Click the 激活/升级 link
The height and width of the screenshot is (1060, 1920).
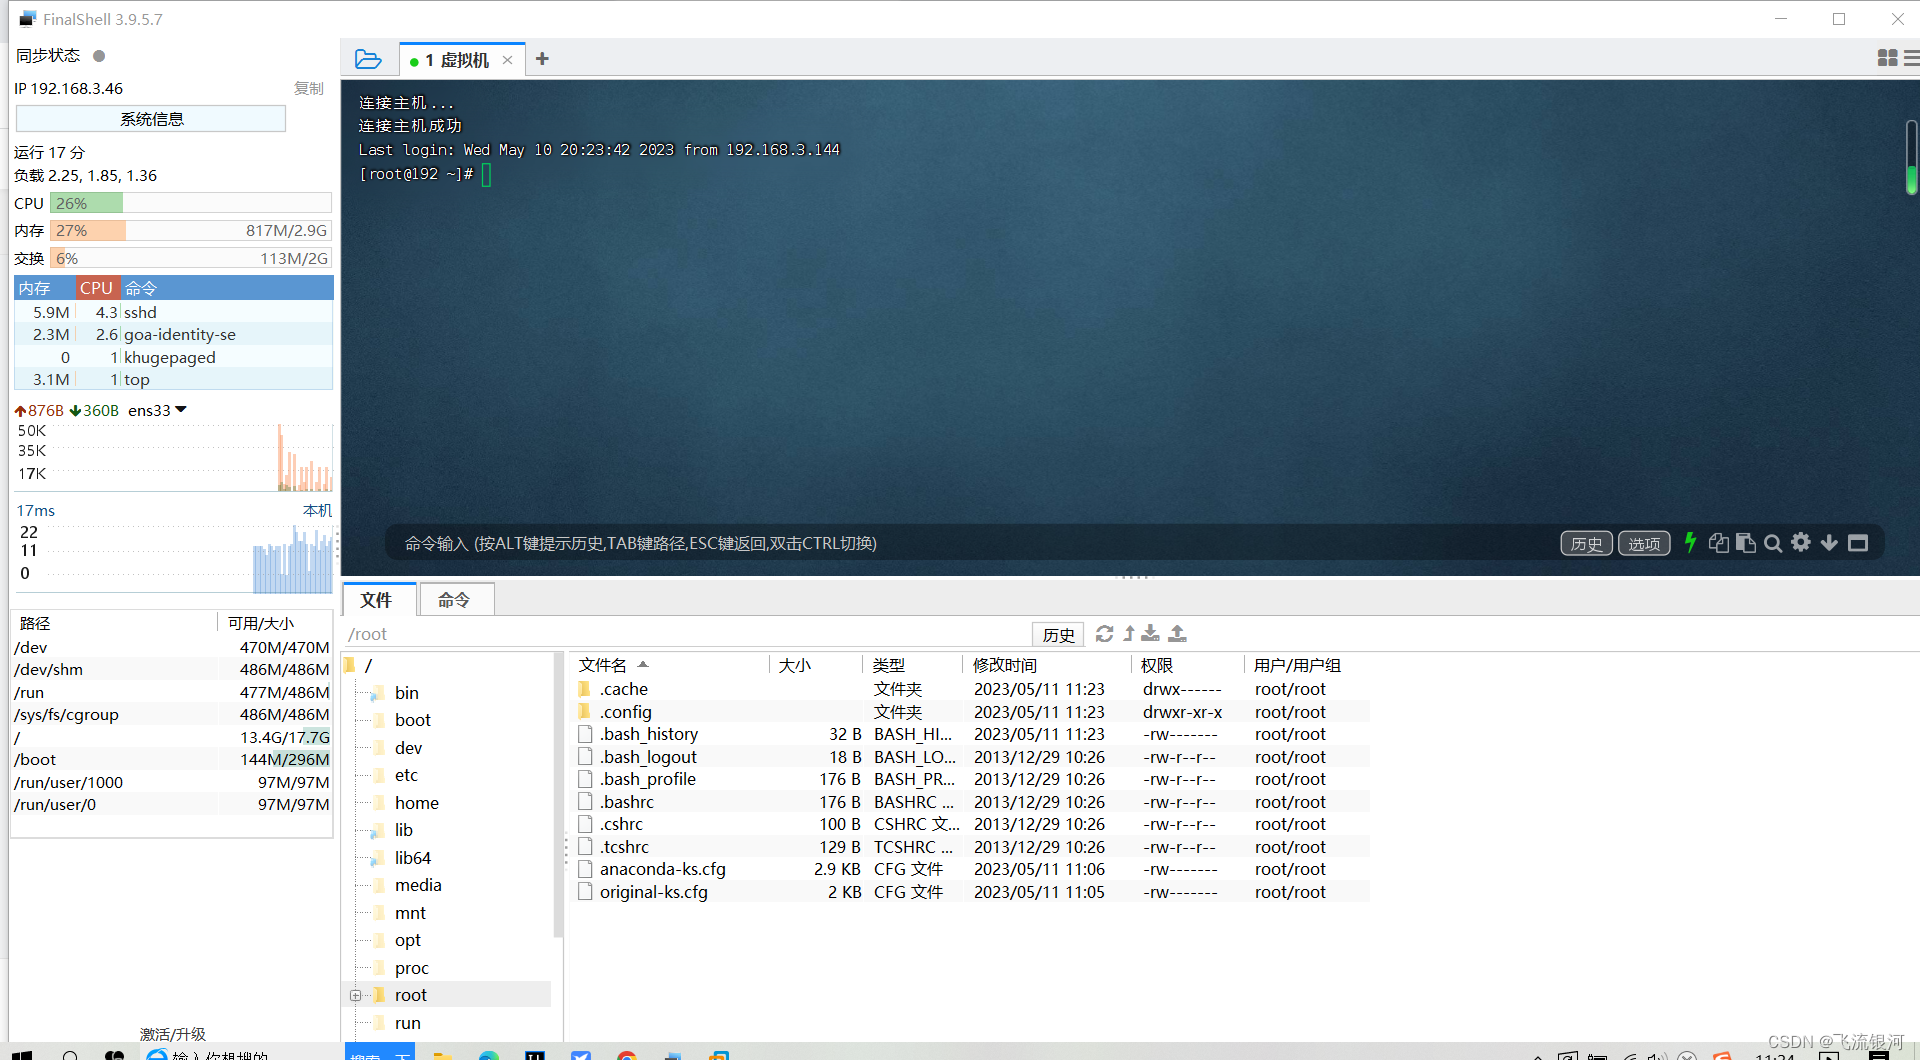coord(173,1034)
